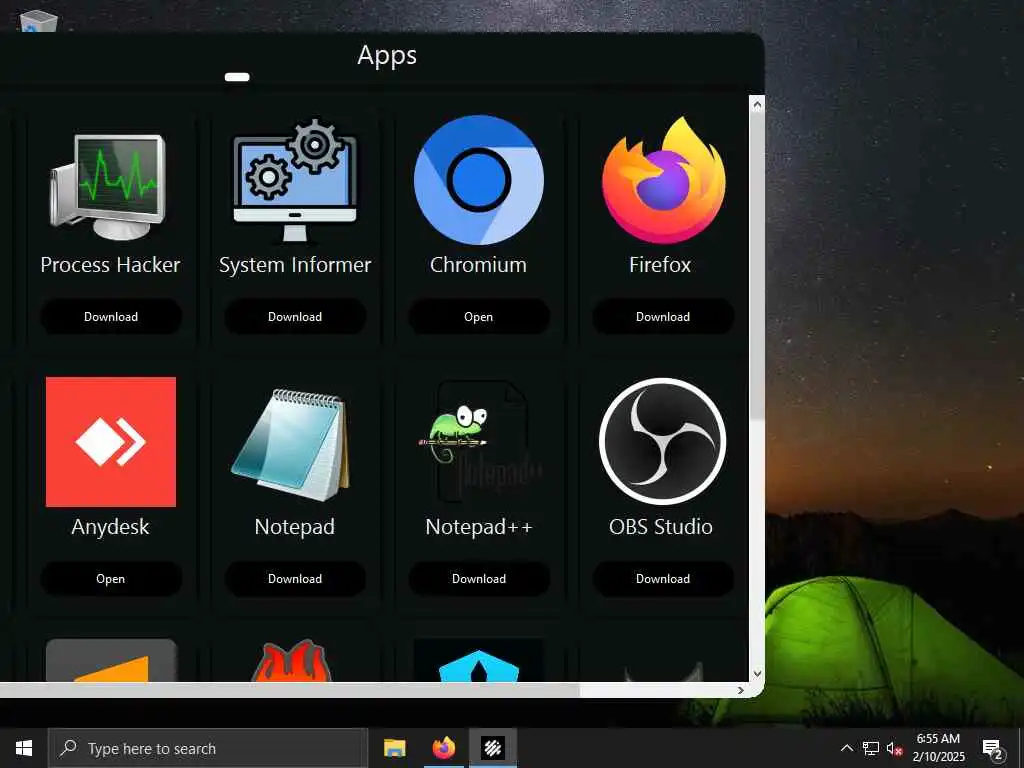The height and width of the screenshot is (768, 1024).
Task: Select the System Informer label
Action: (295, 265)
